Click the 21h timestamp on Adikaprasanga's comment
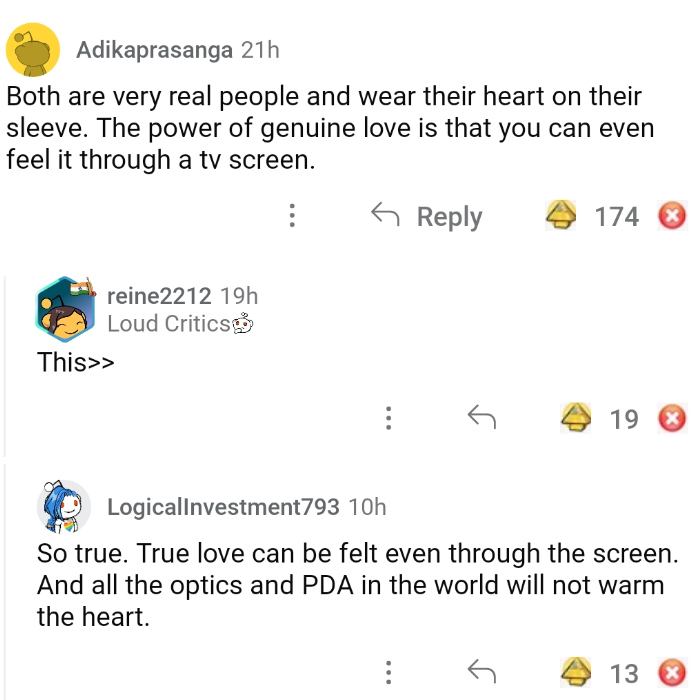This screenshot has width=694, height=700. (260, 49)
